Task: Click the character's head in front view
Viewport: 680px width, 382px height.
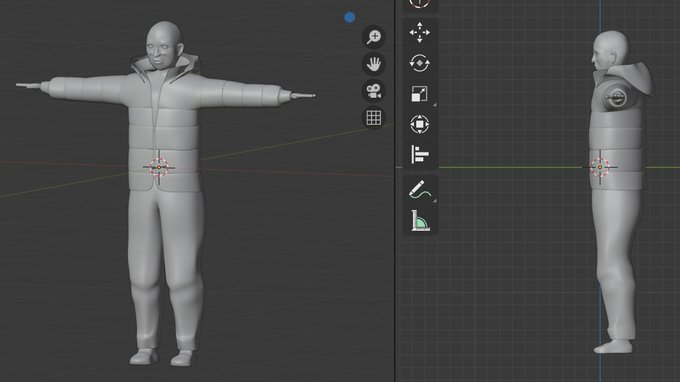Action: 164,46
